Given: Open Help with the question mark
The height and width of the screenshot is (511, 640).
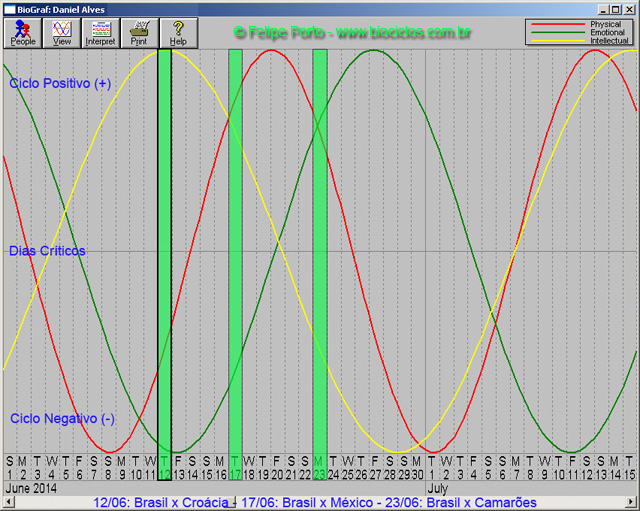Looking at the screenshot, I should [178, 33].
